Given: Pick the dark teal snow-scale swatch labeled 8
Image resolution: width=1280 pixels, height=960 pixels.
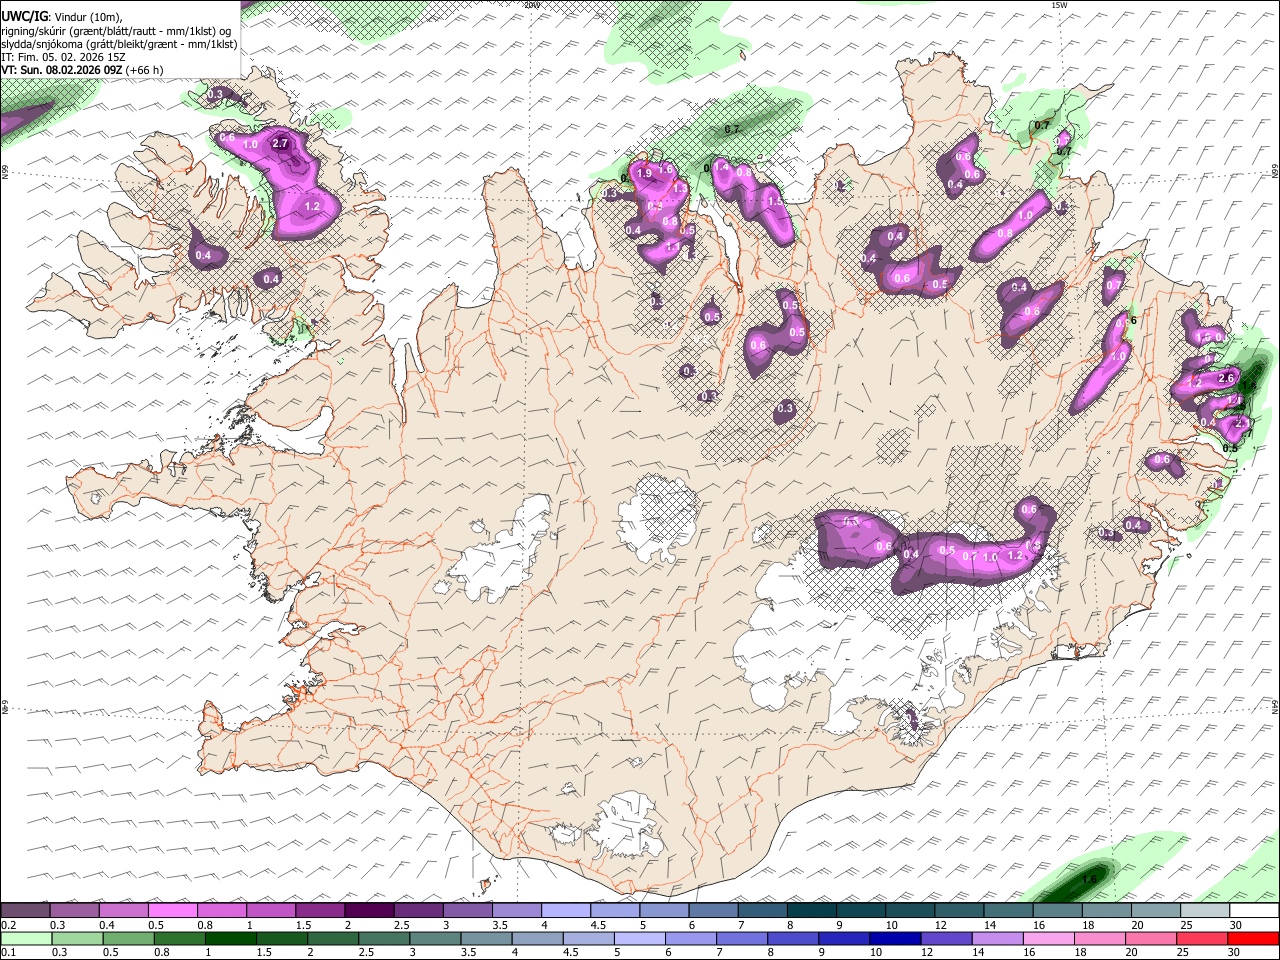Looking at the screenshot, I should pos(811,911).
